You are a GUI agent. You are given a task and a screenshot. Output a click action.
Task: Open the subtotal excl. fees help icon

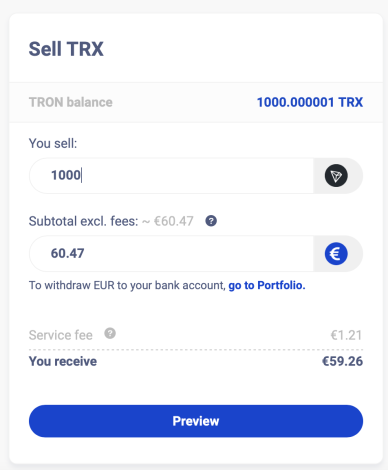point(211,221)
